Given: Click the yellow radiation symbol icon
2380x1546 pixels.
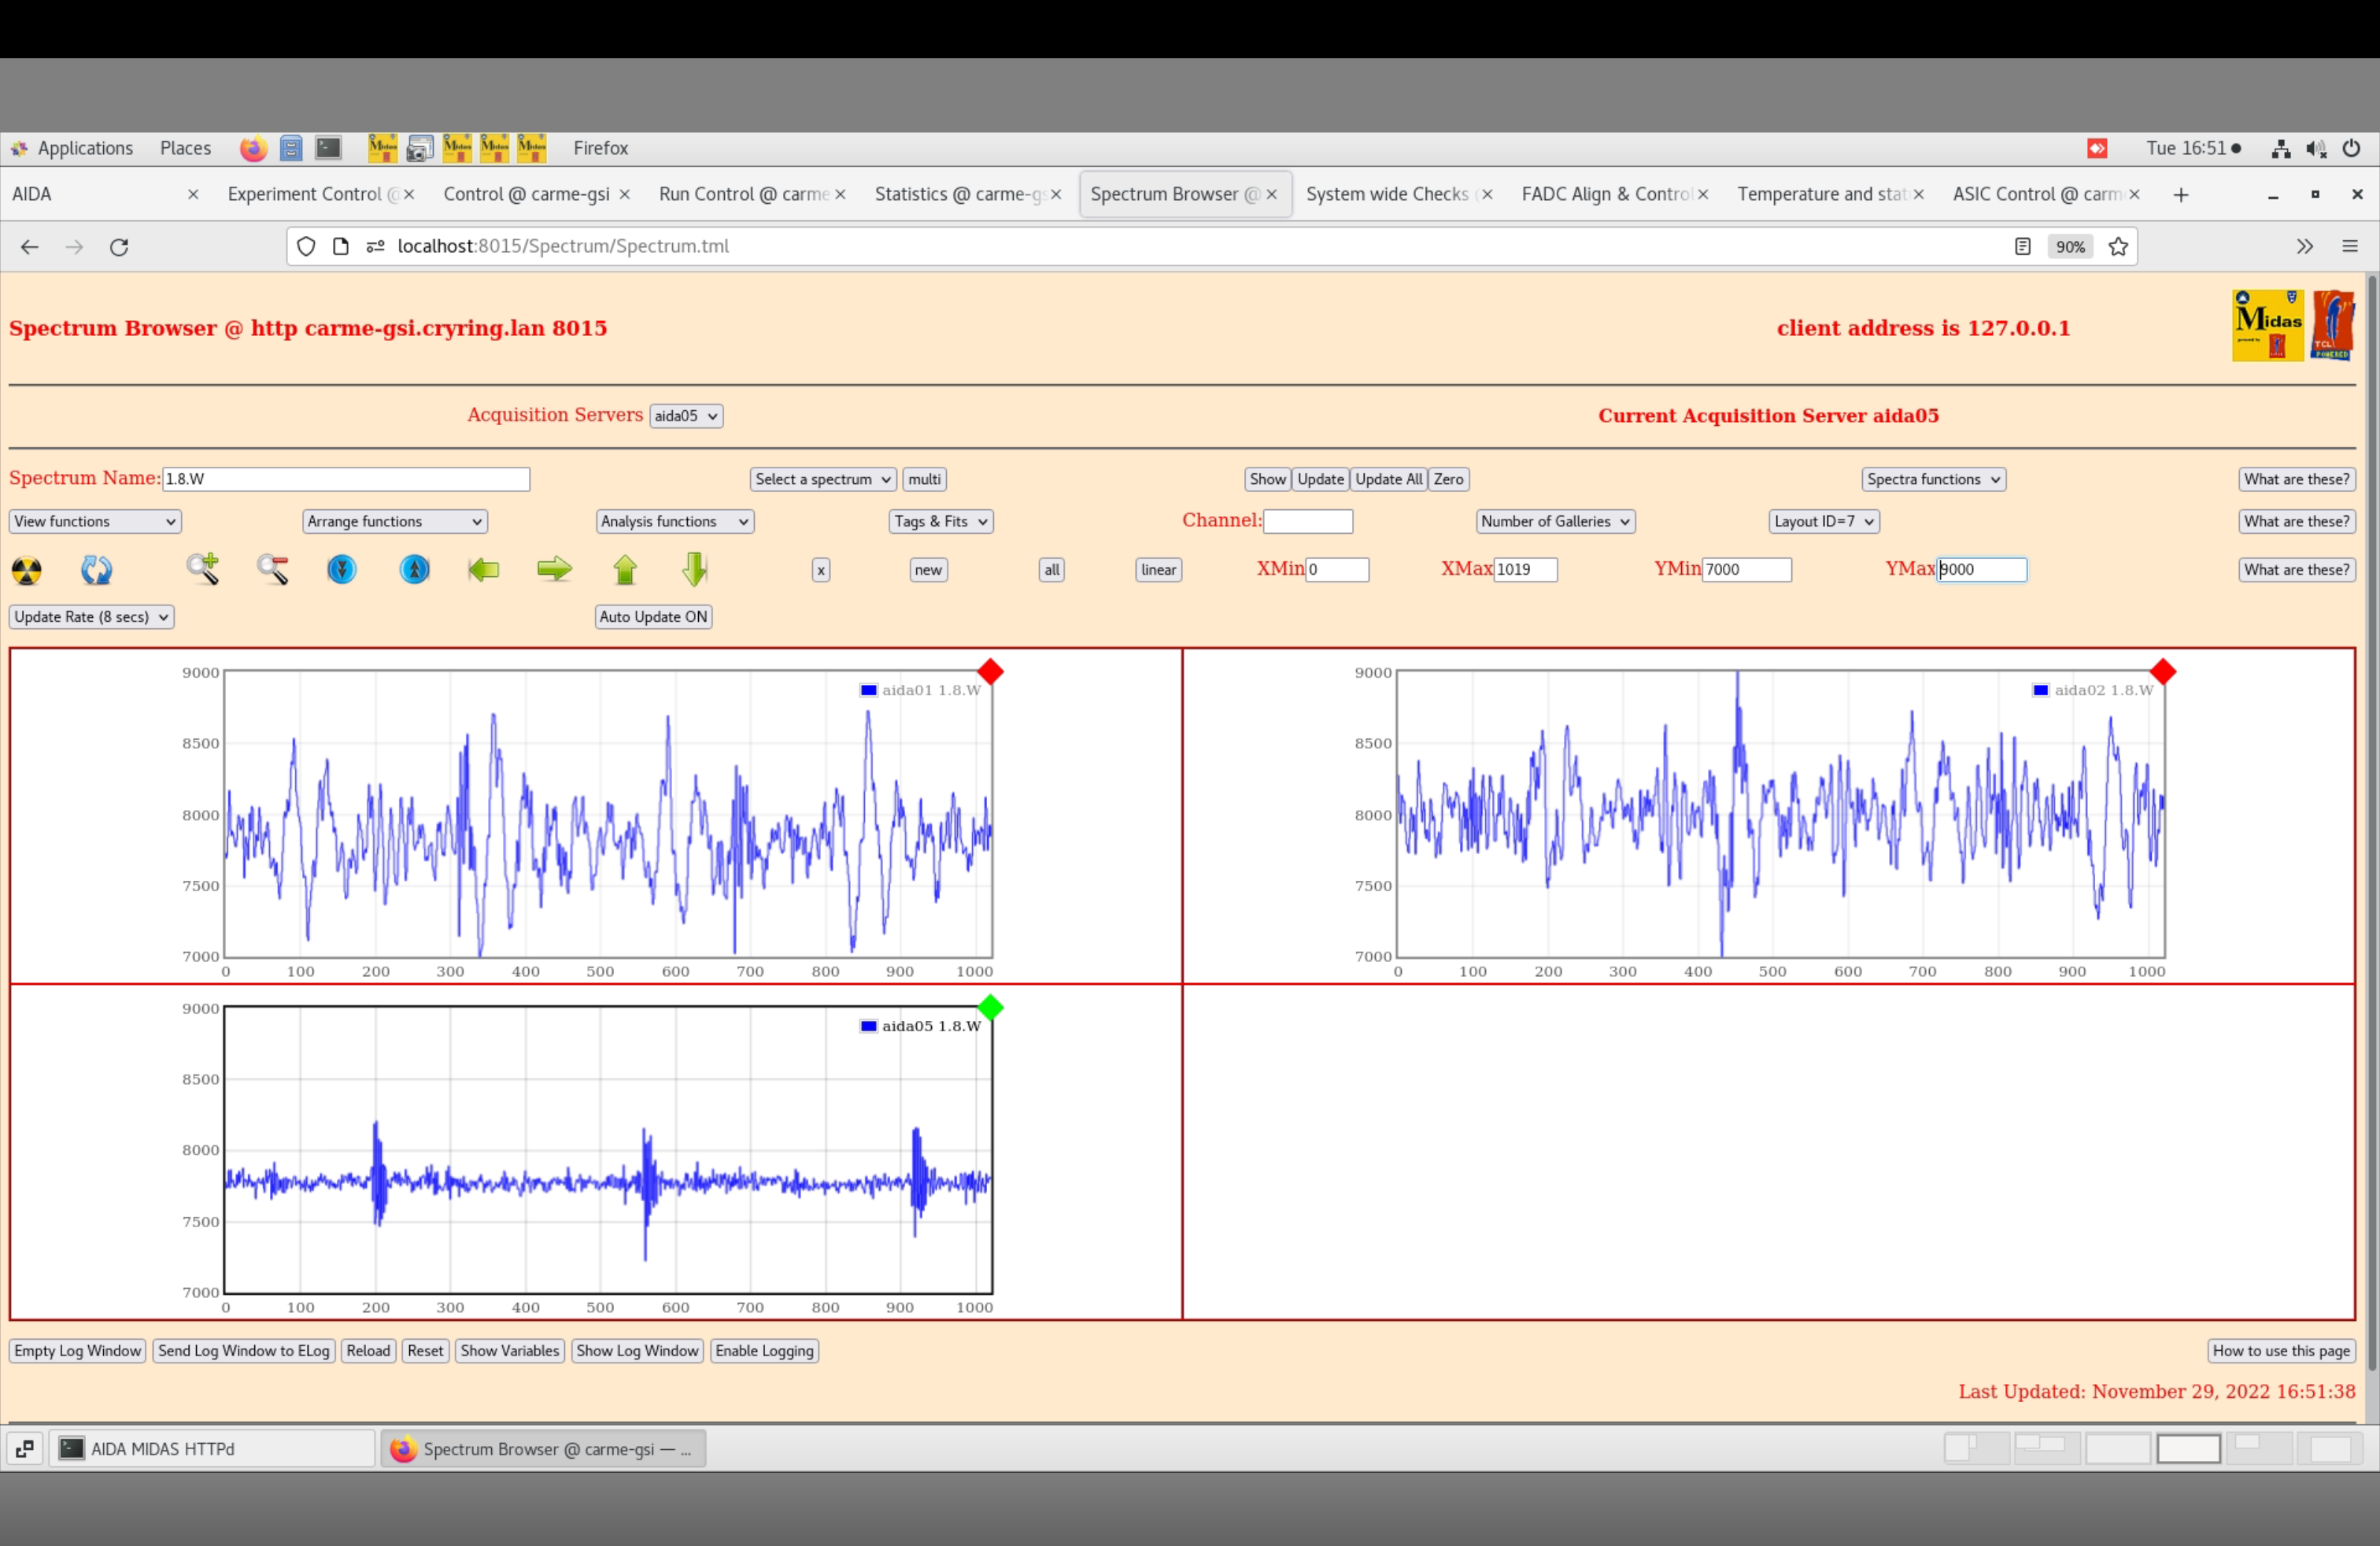Looking at the screenshot, I should click(x=27, y=570).
